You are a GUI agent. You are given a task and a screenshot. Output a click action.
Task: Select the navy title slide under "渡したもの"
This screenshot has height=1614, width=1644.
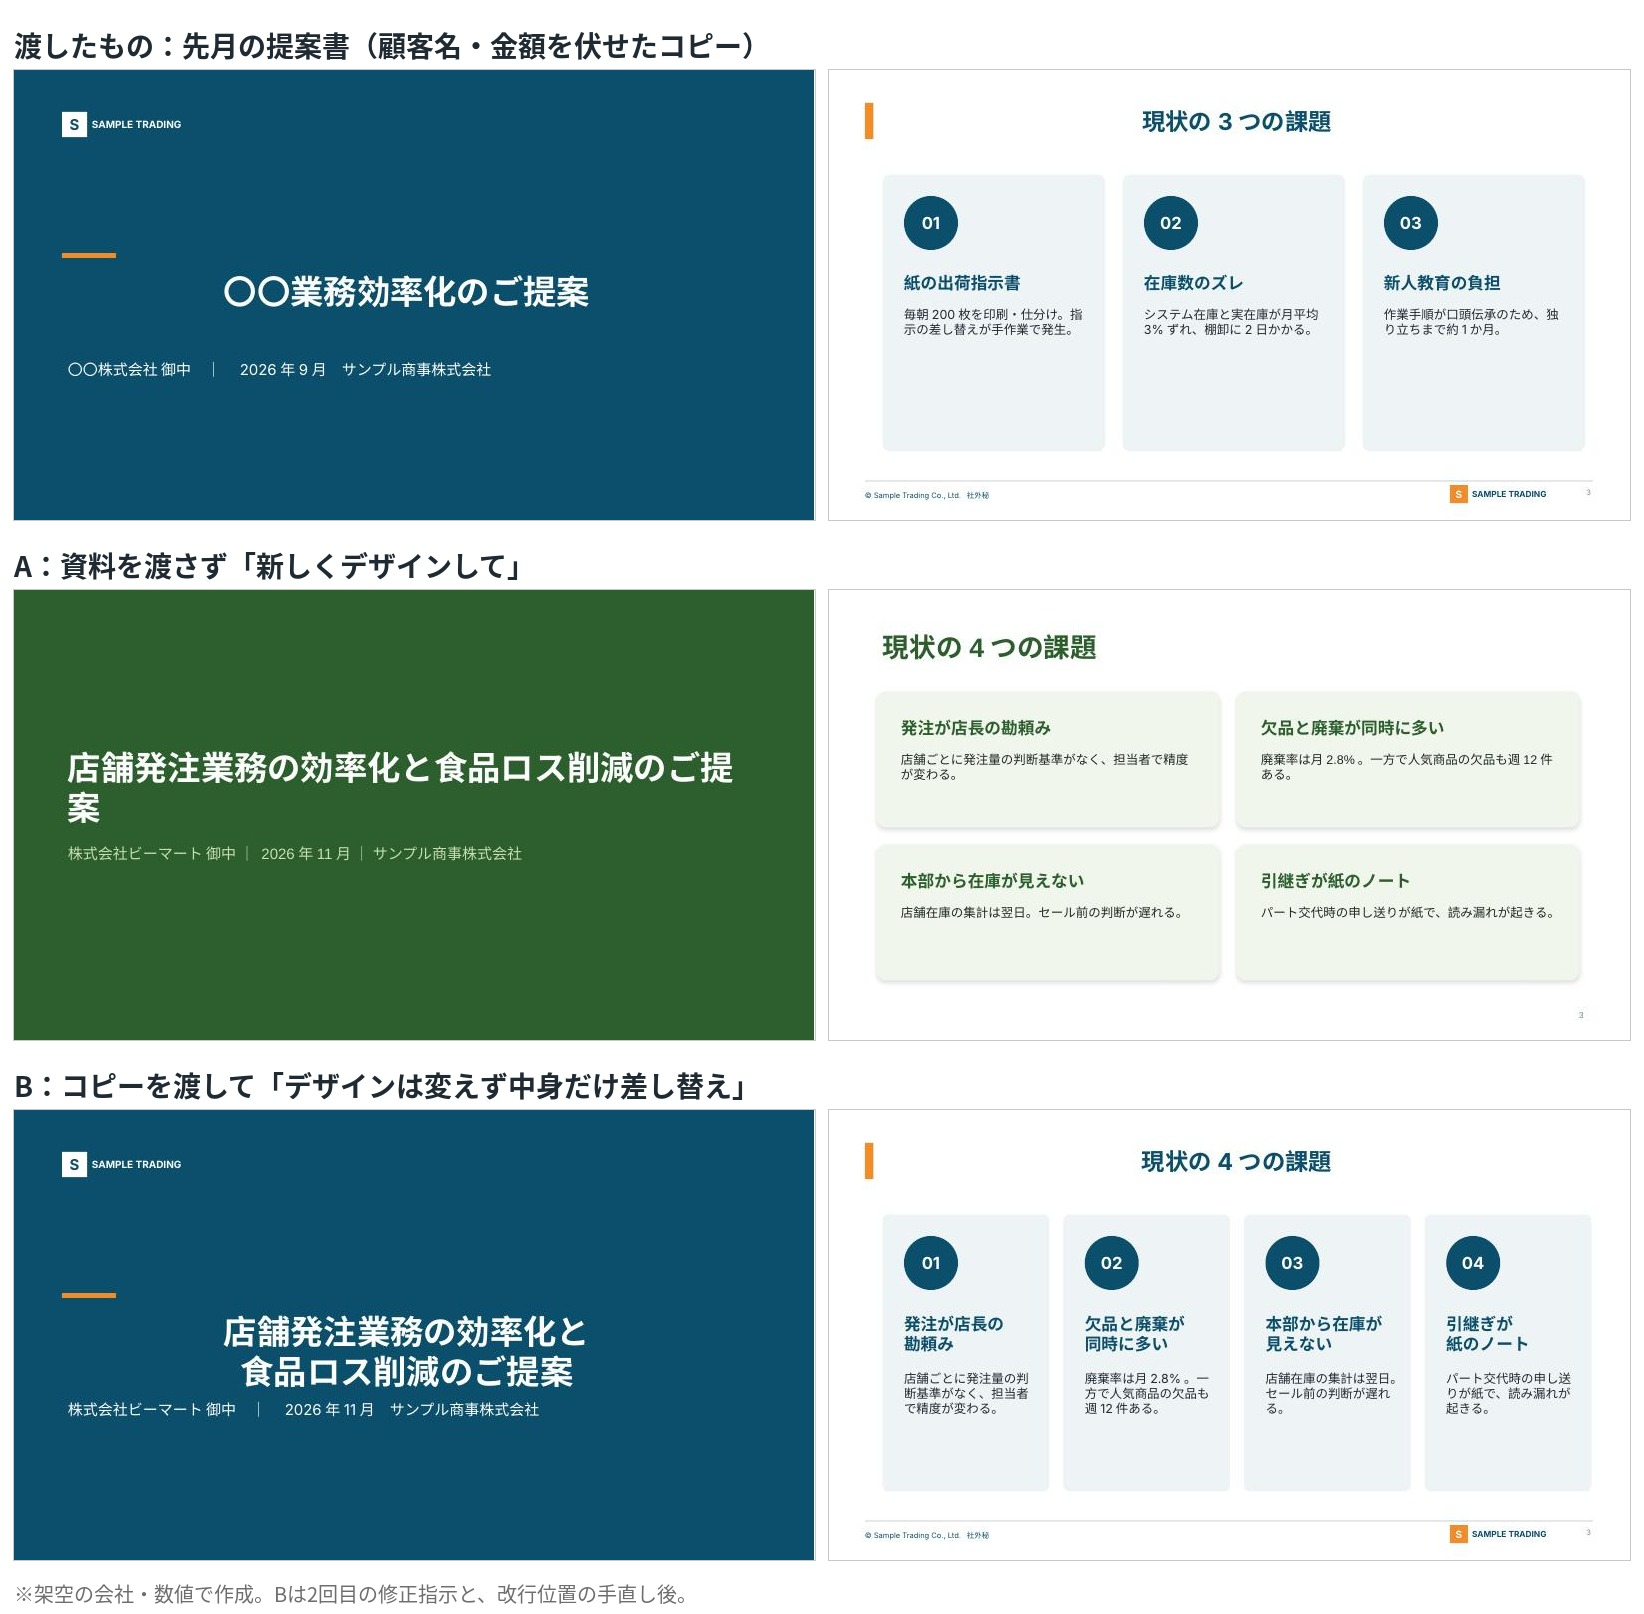414,295
